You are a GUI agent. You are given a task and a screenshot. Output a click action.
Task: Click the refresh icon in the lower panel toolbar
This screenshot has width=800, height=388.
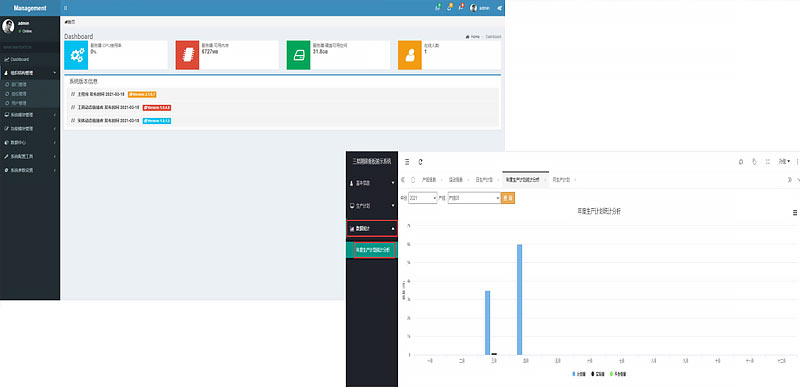coord(420,162)
